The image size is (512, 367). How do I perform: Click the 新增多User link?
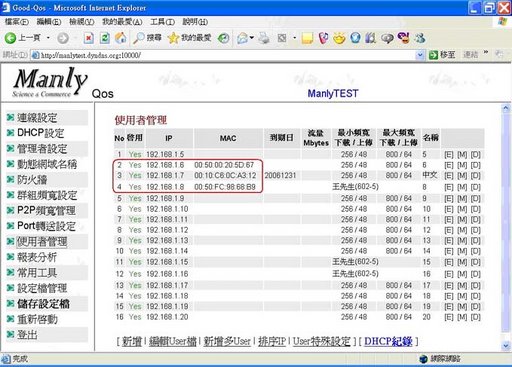(x=227, y=341)
